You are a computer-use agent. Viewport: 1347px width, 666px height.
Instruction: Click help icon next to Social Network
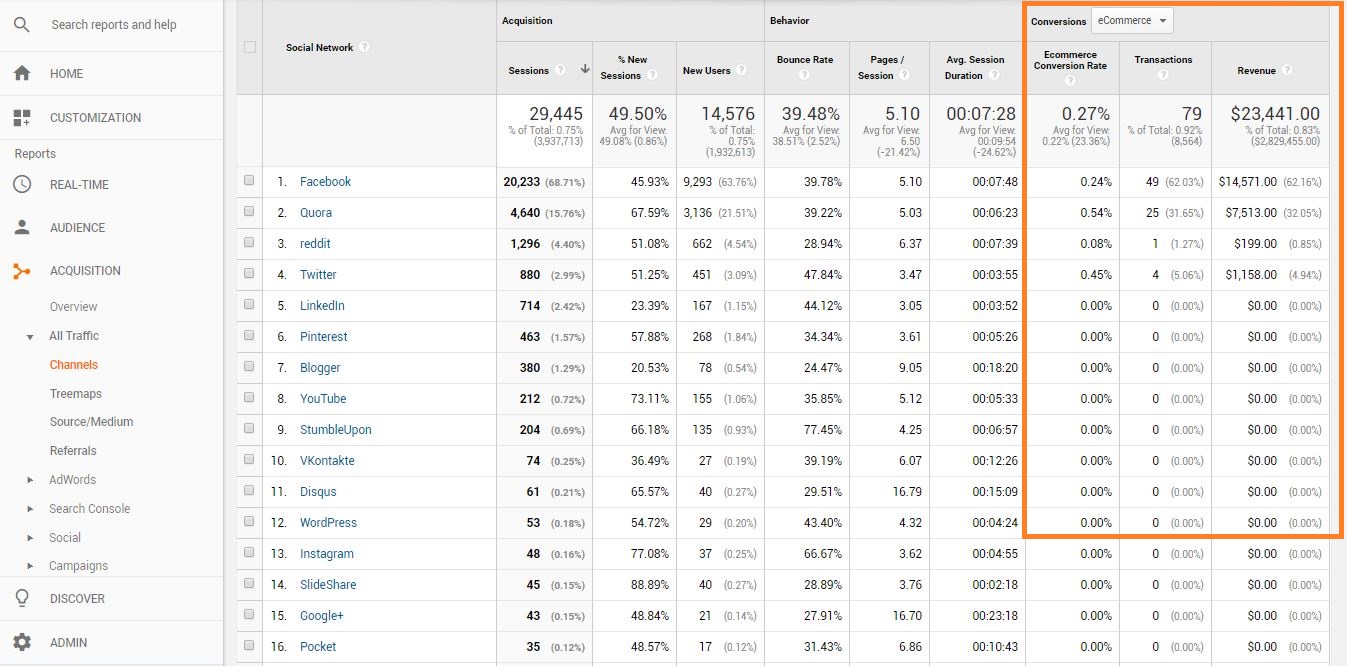point(364,47)
